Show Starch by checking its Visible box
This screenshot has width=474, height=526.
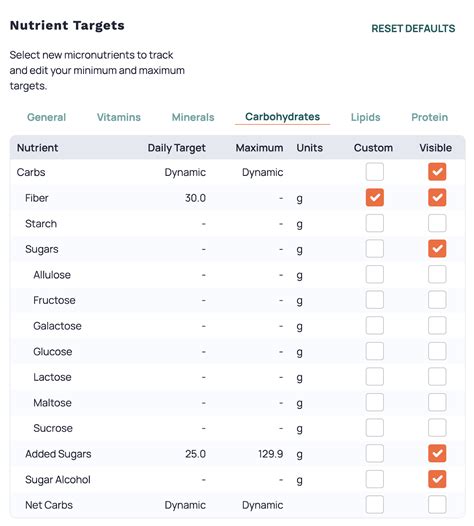tap(437, 223)
